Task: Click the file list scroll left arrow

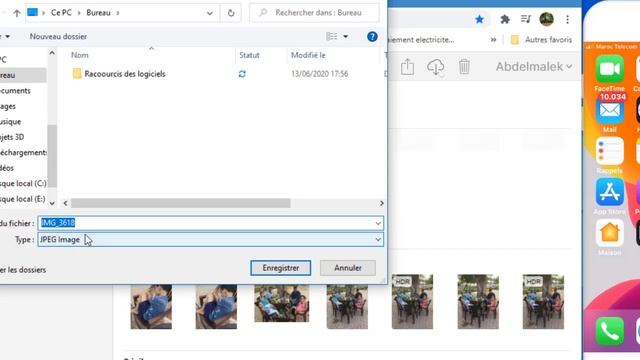Action: pos(65,203)
